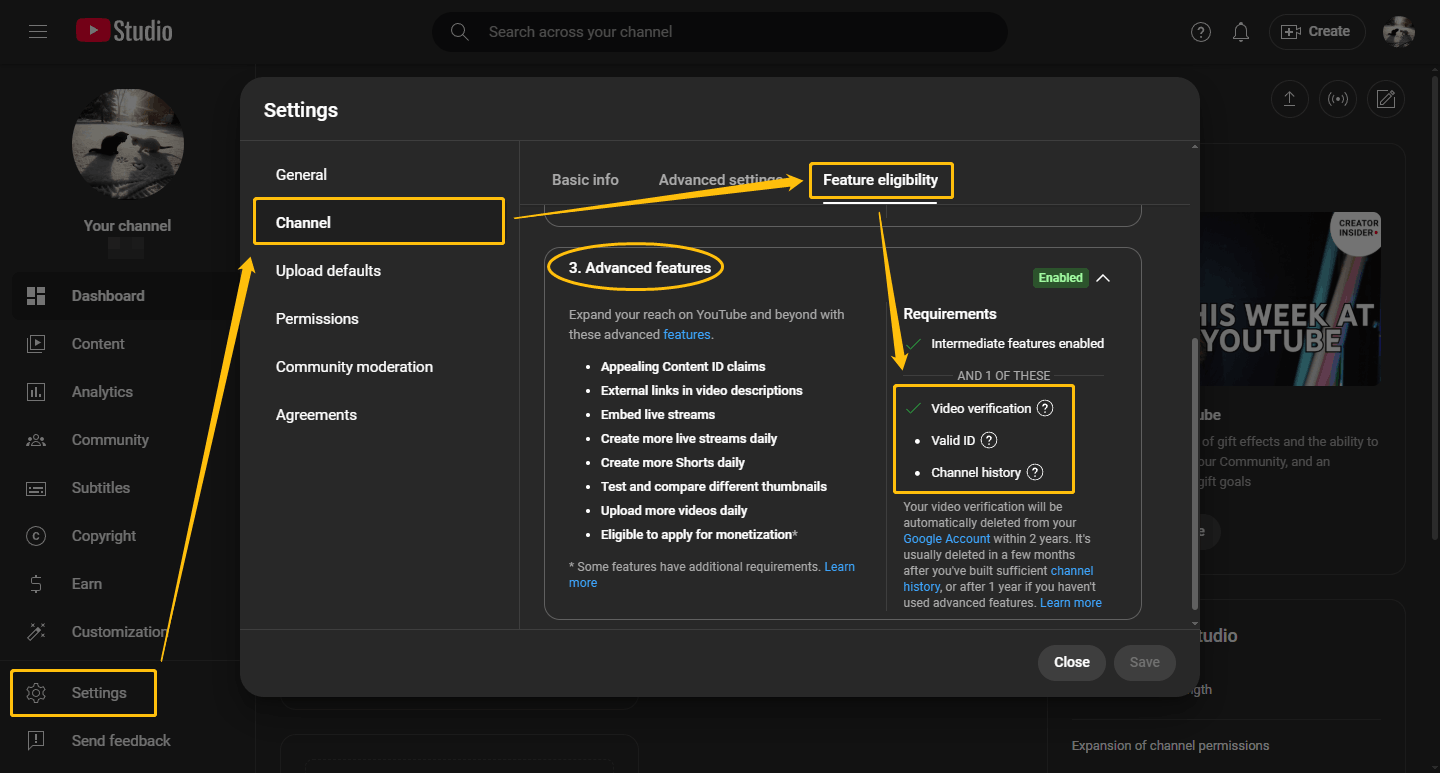Click the Save button in Settings dialog
This screenshot has height=773, width=1440.
click(x=1145, y=662)
